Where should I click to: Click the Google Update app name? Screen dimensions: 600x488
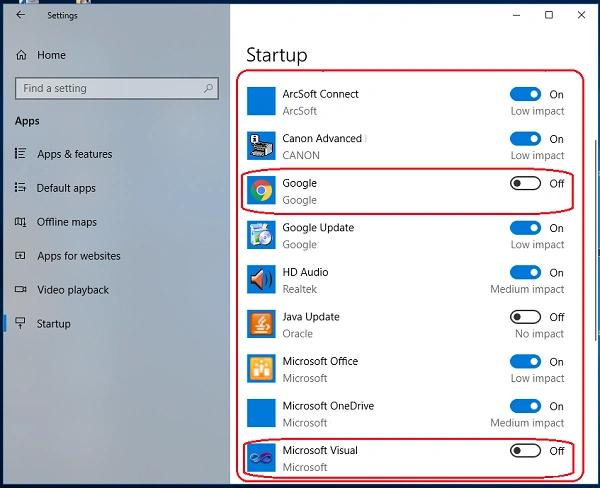[x=318, y=228]
